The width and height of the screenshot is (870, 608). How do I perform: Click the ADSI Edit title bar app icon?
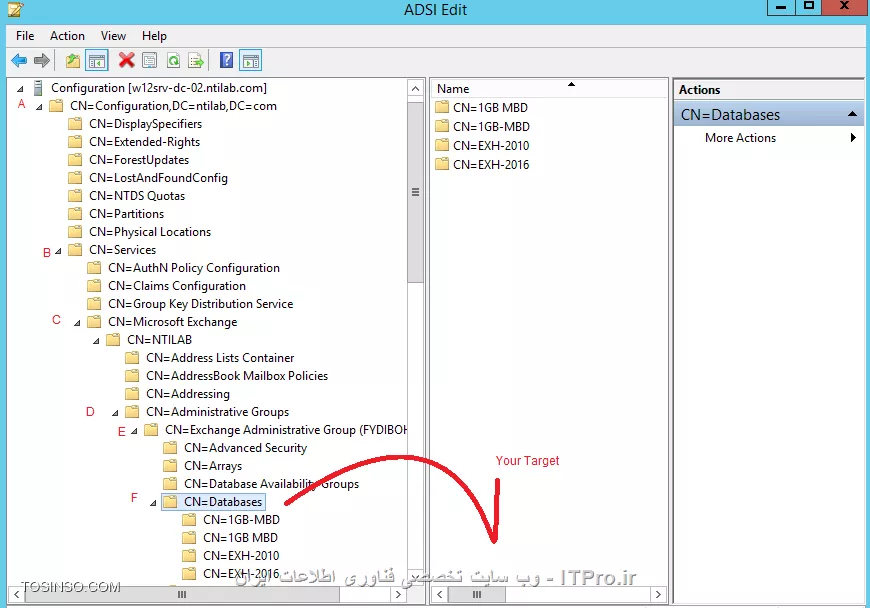16,9
